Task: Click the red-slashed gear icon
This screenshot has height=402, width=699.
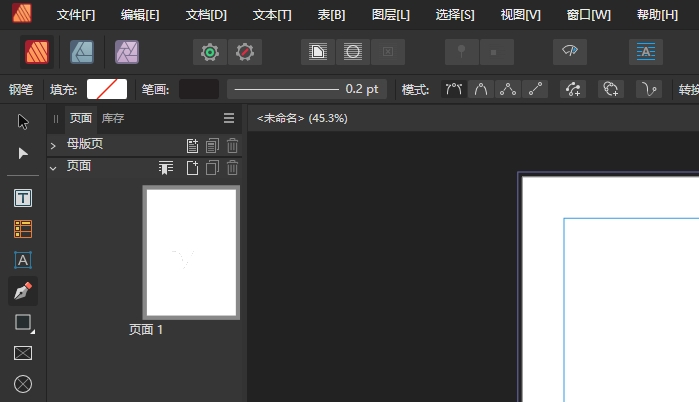Action: [x=245, y=52]
